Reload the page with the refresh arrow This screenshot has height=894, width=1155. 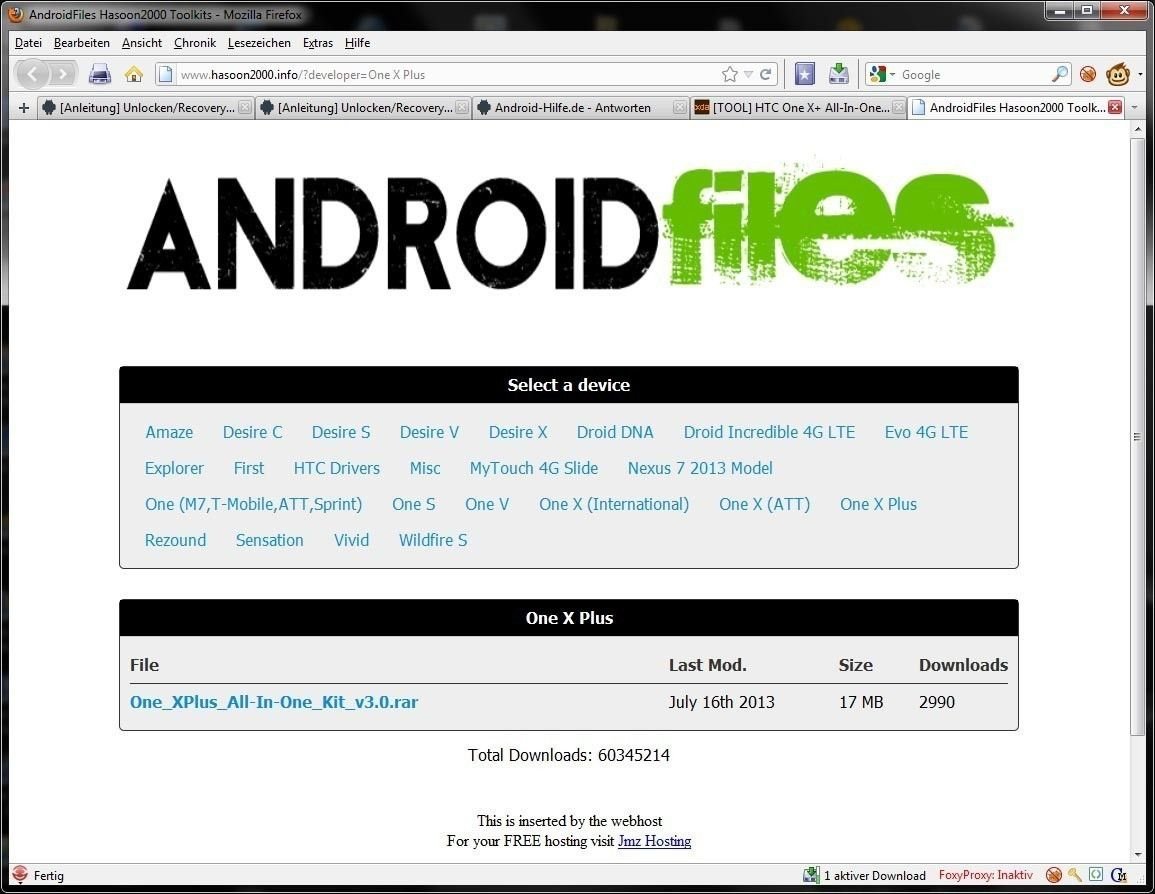(x=765, y=74)
